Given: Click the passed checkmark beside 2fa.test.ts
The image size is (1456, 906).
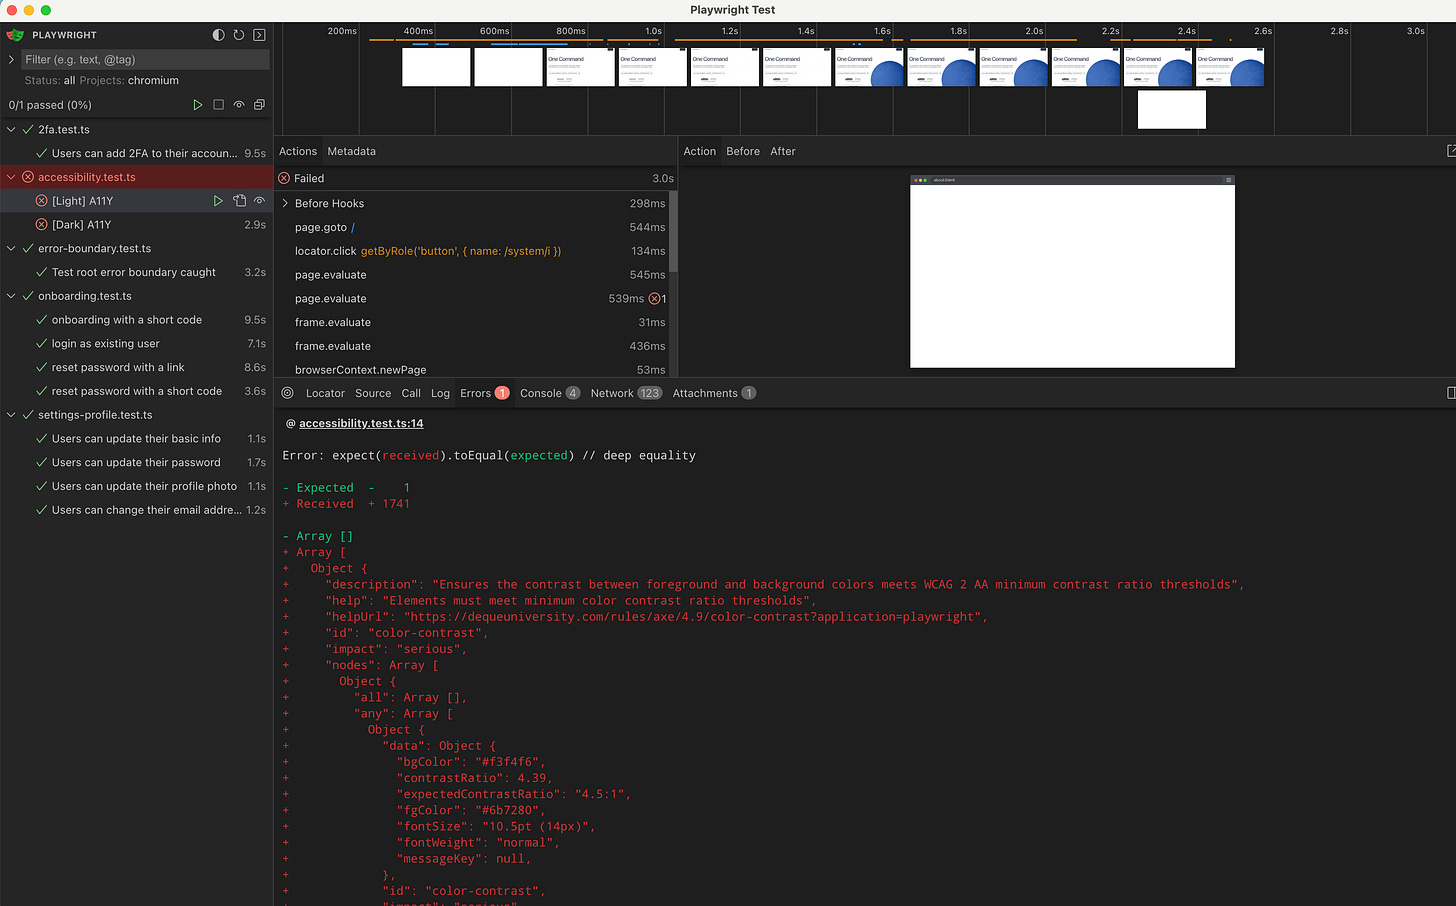Looking at the screenshot, I should 28,130.
